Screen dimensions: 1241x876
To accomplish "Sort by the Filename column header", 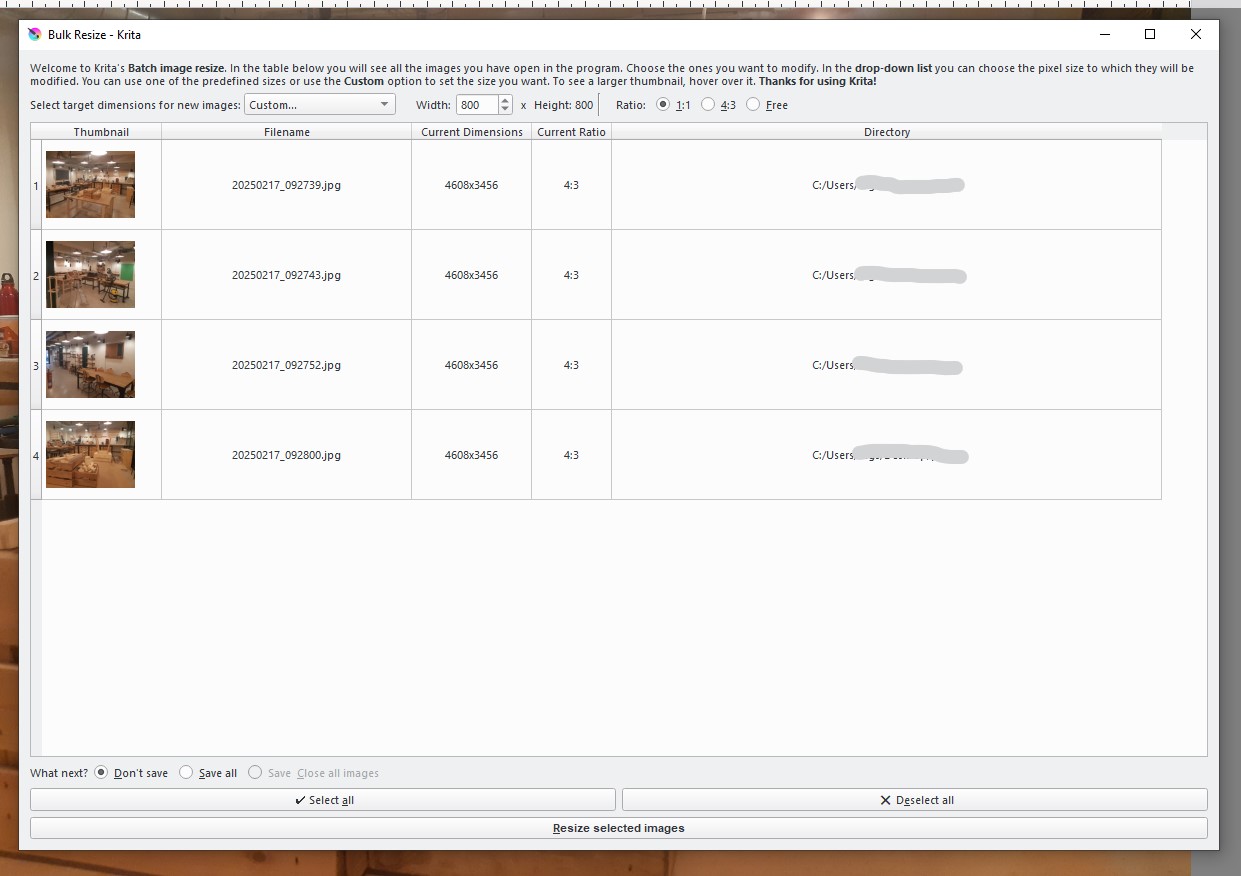I will tap(287, 131).
